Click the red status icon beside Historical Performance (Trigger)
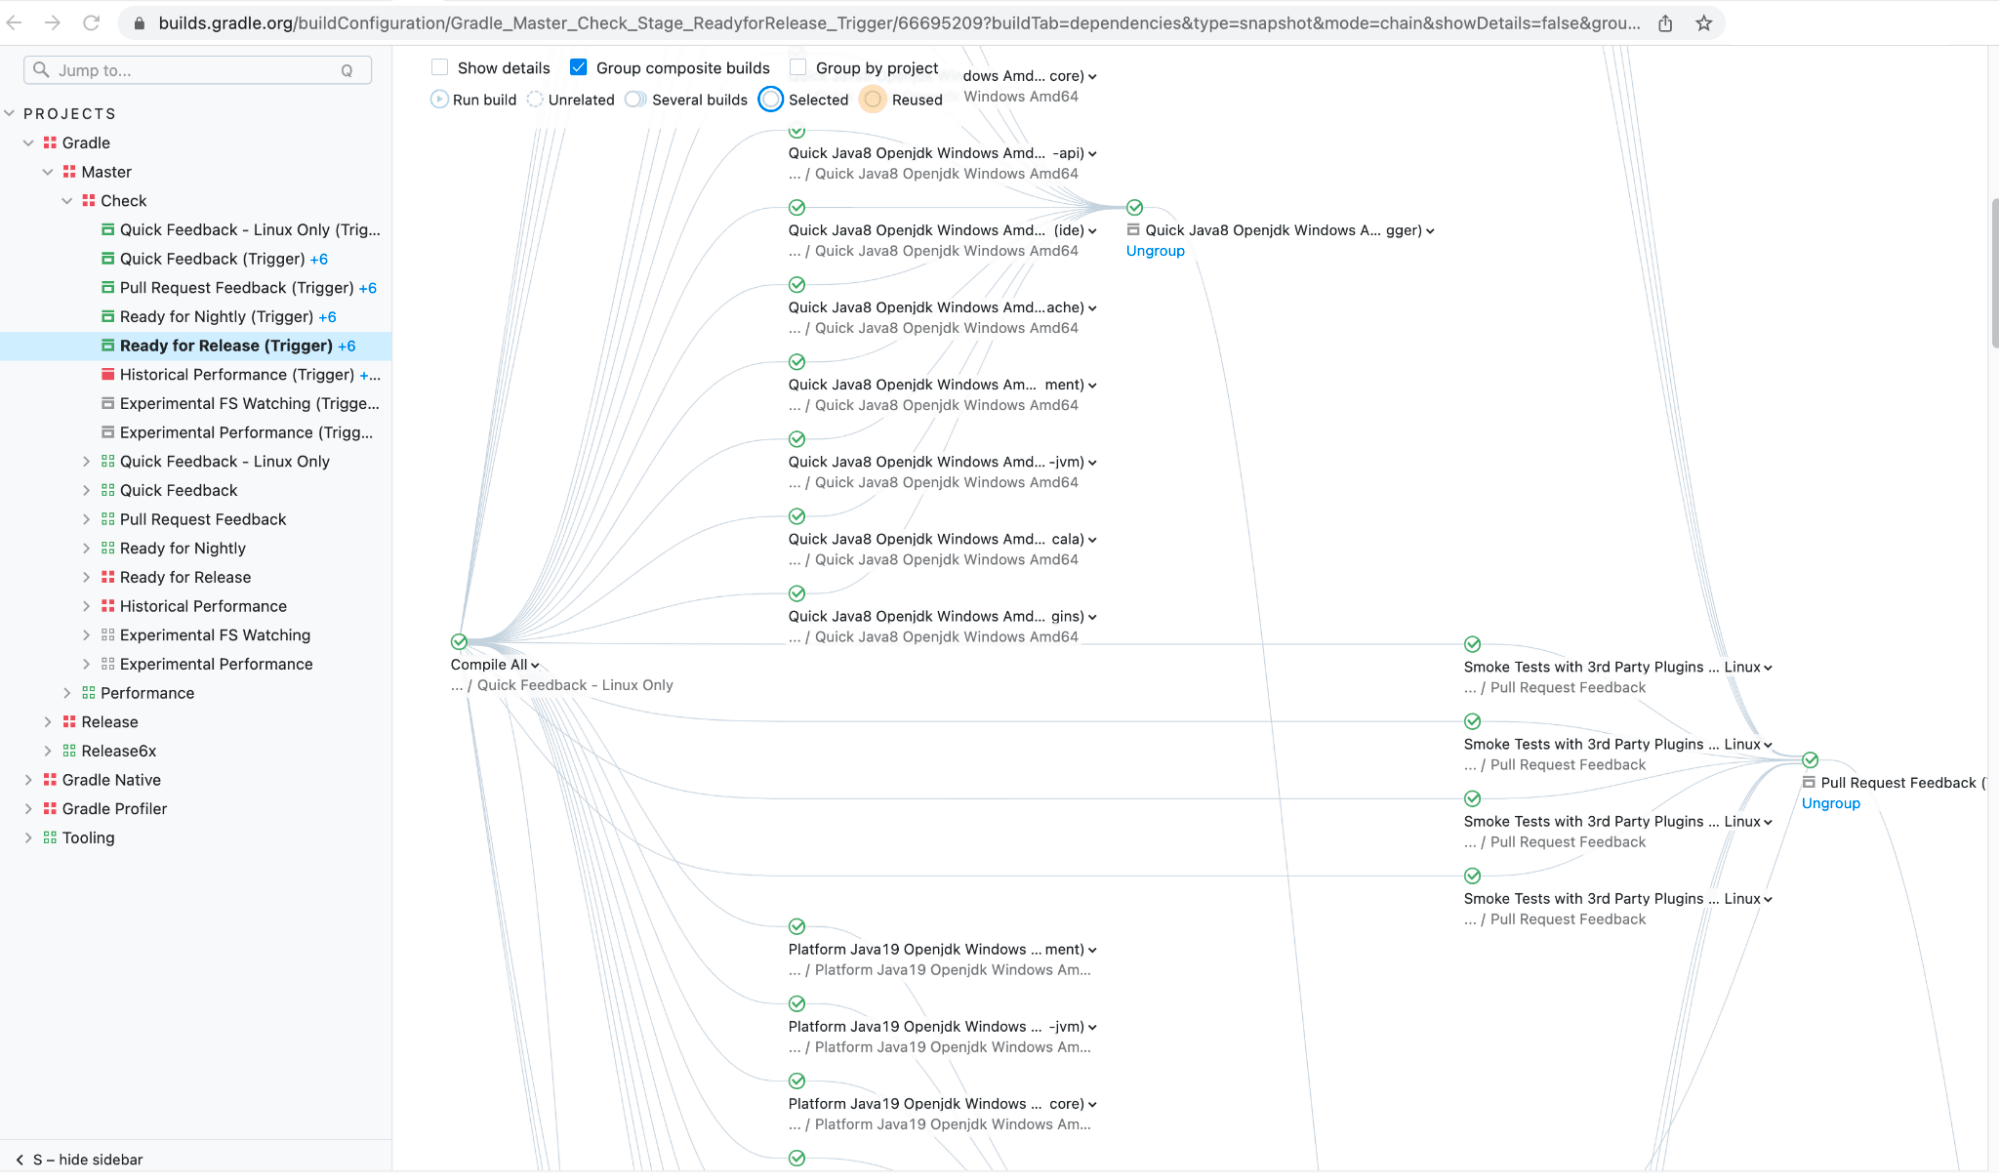 coord(107,374)
